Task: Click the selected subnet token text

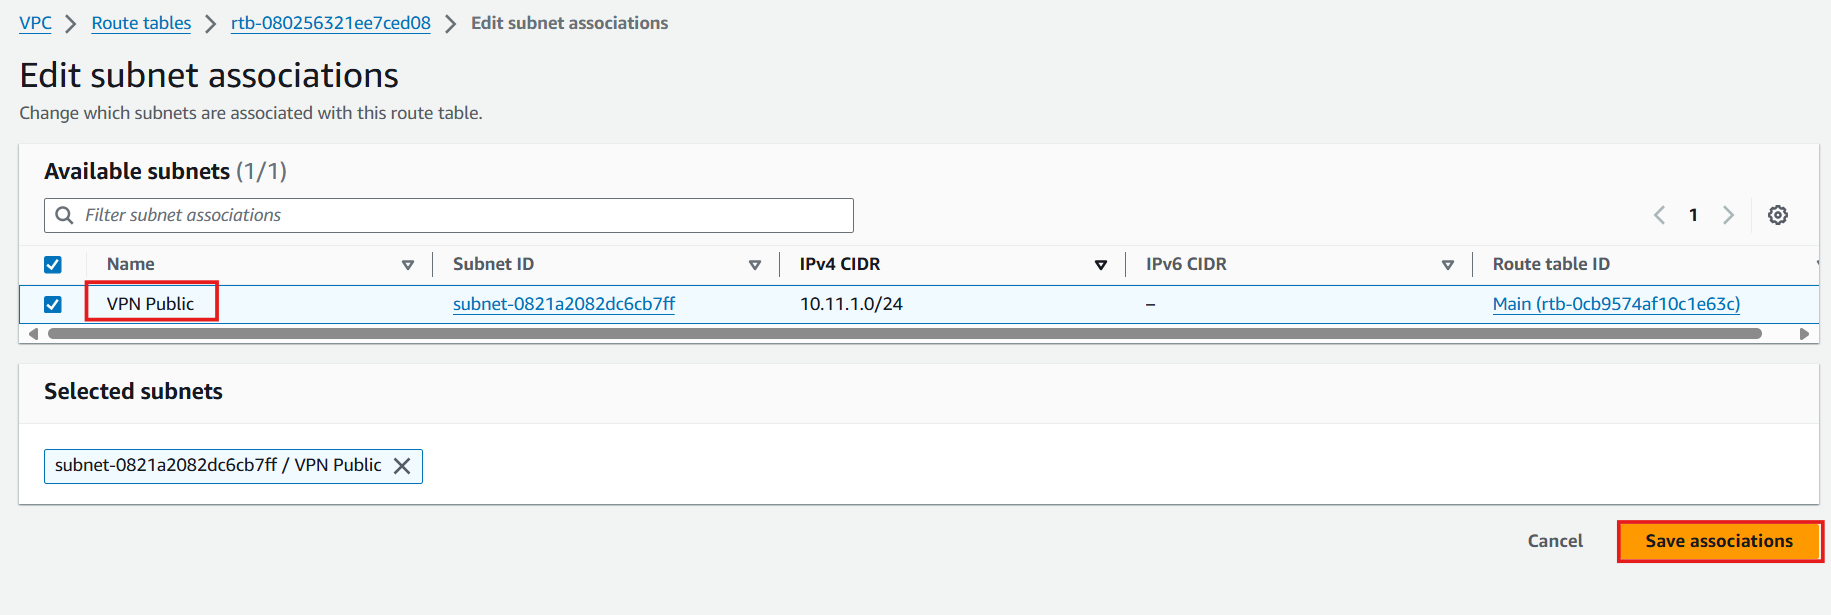Action: pyautogui.click(x=218, y=465)
